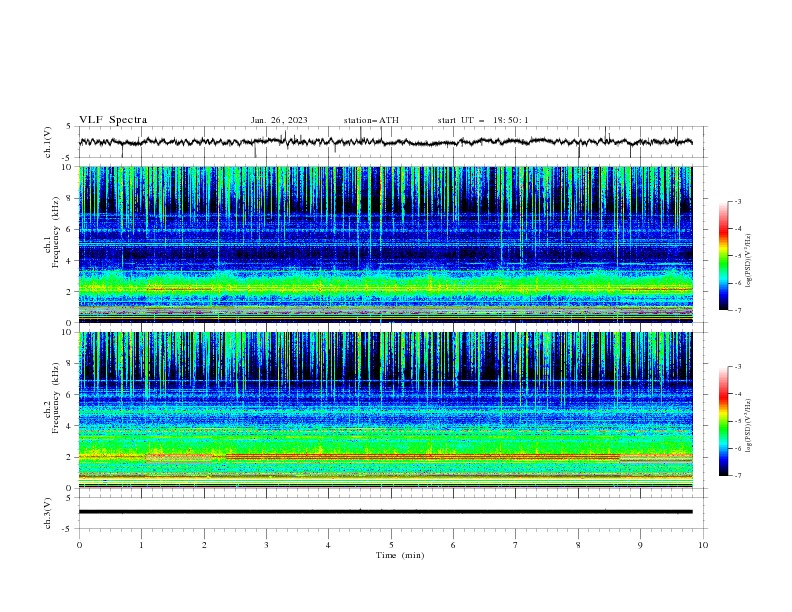Select the ch.1 "Frequency (kHz)" axis label
The image size is (792, 612).
coord(56,232)
